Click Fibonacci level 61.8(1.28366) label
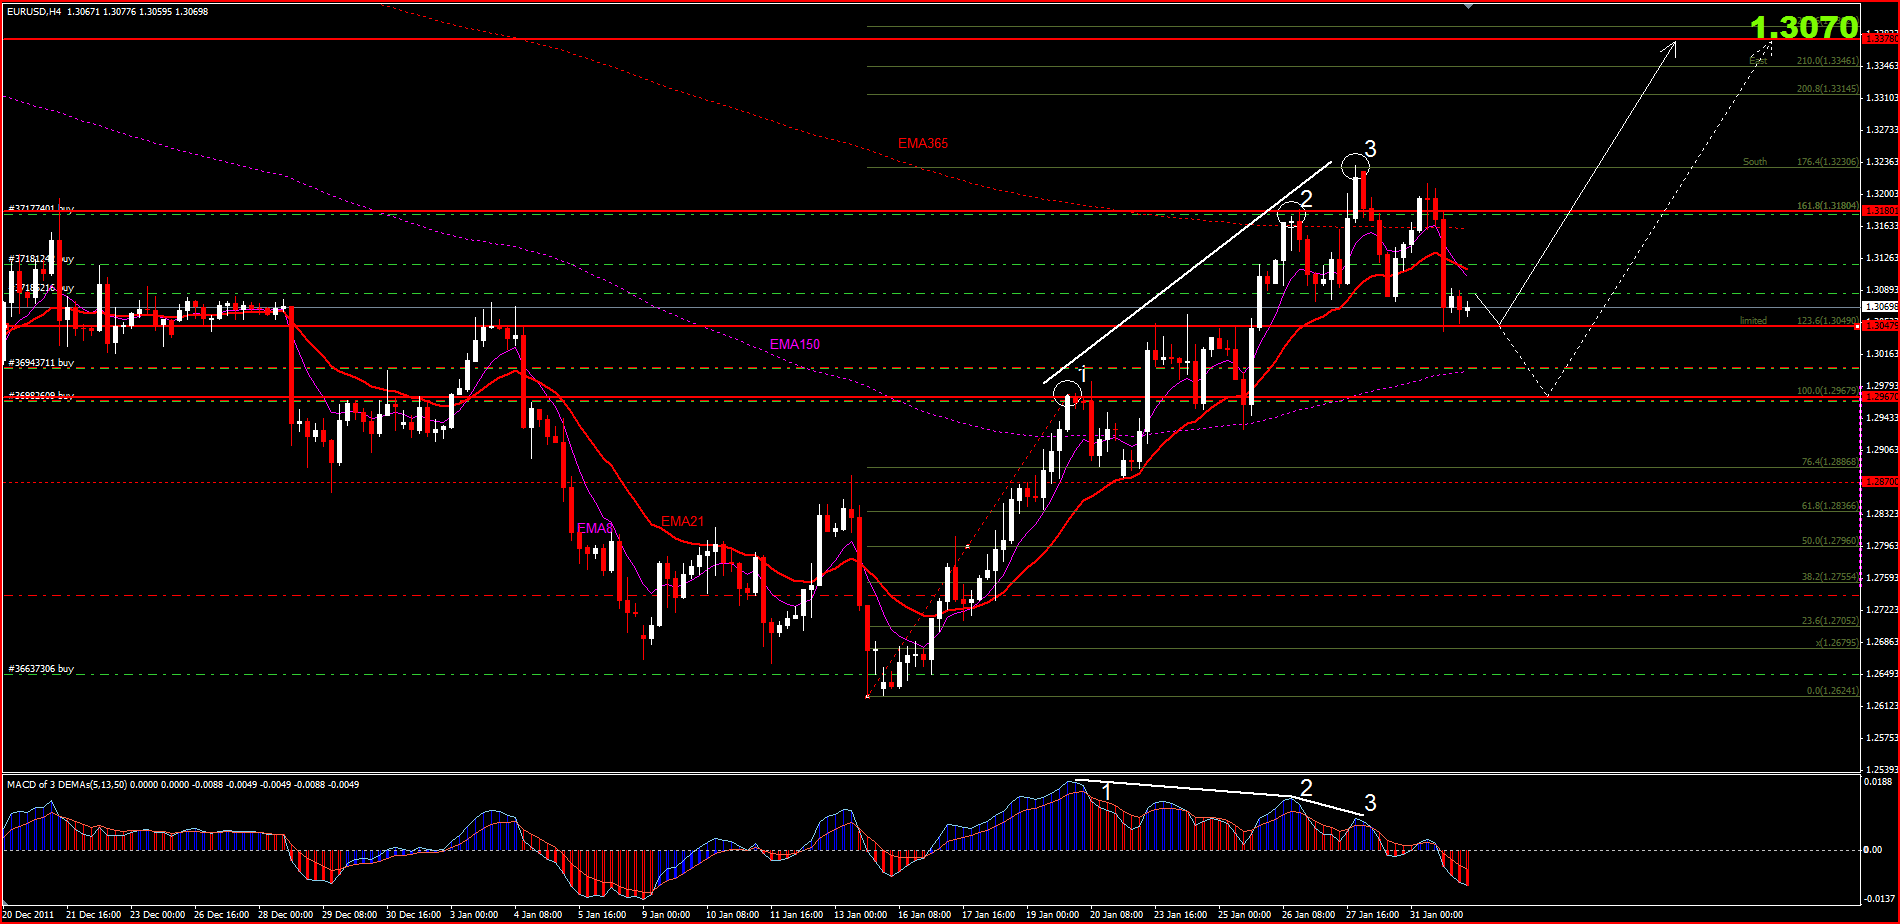 tap(1830, 506)
